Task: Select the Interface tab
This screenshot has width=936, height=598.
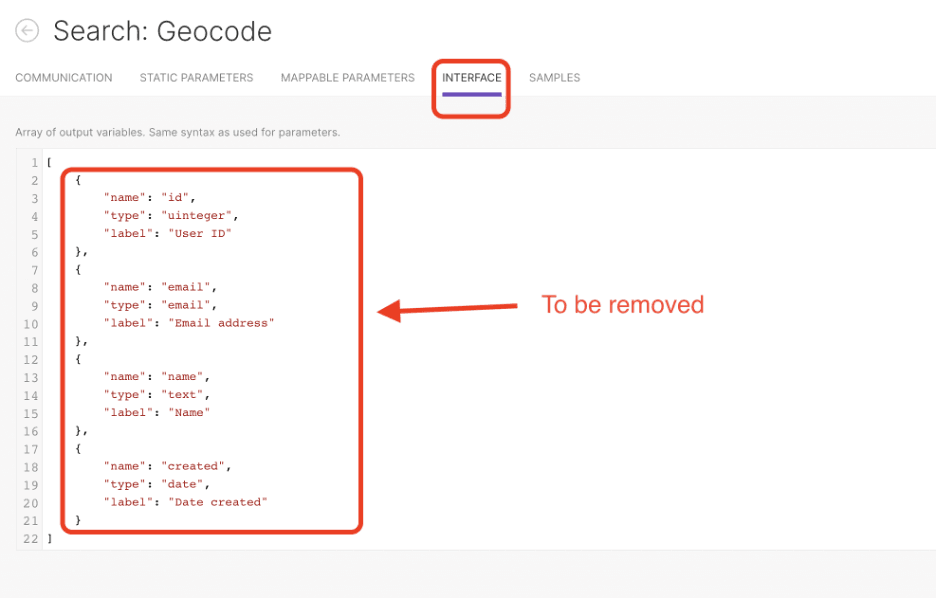Action: [470, 77]
